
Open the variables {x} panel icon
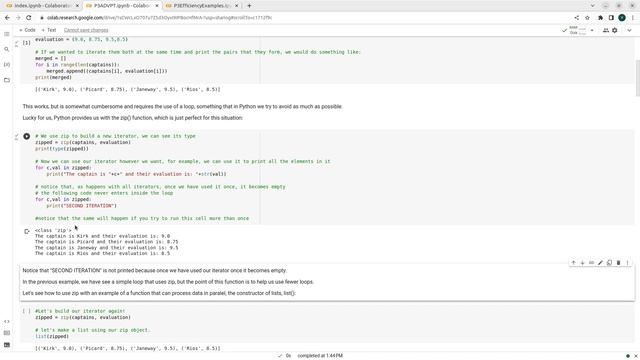7,64
